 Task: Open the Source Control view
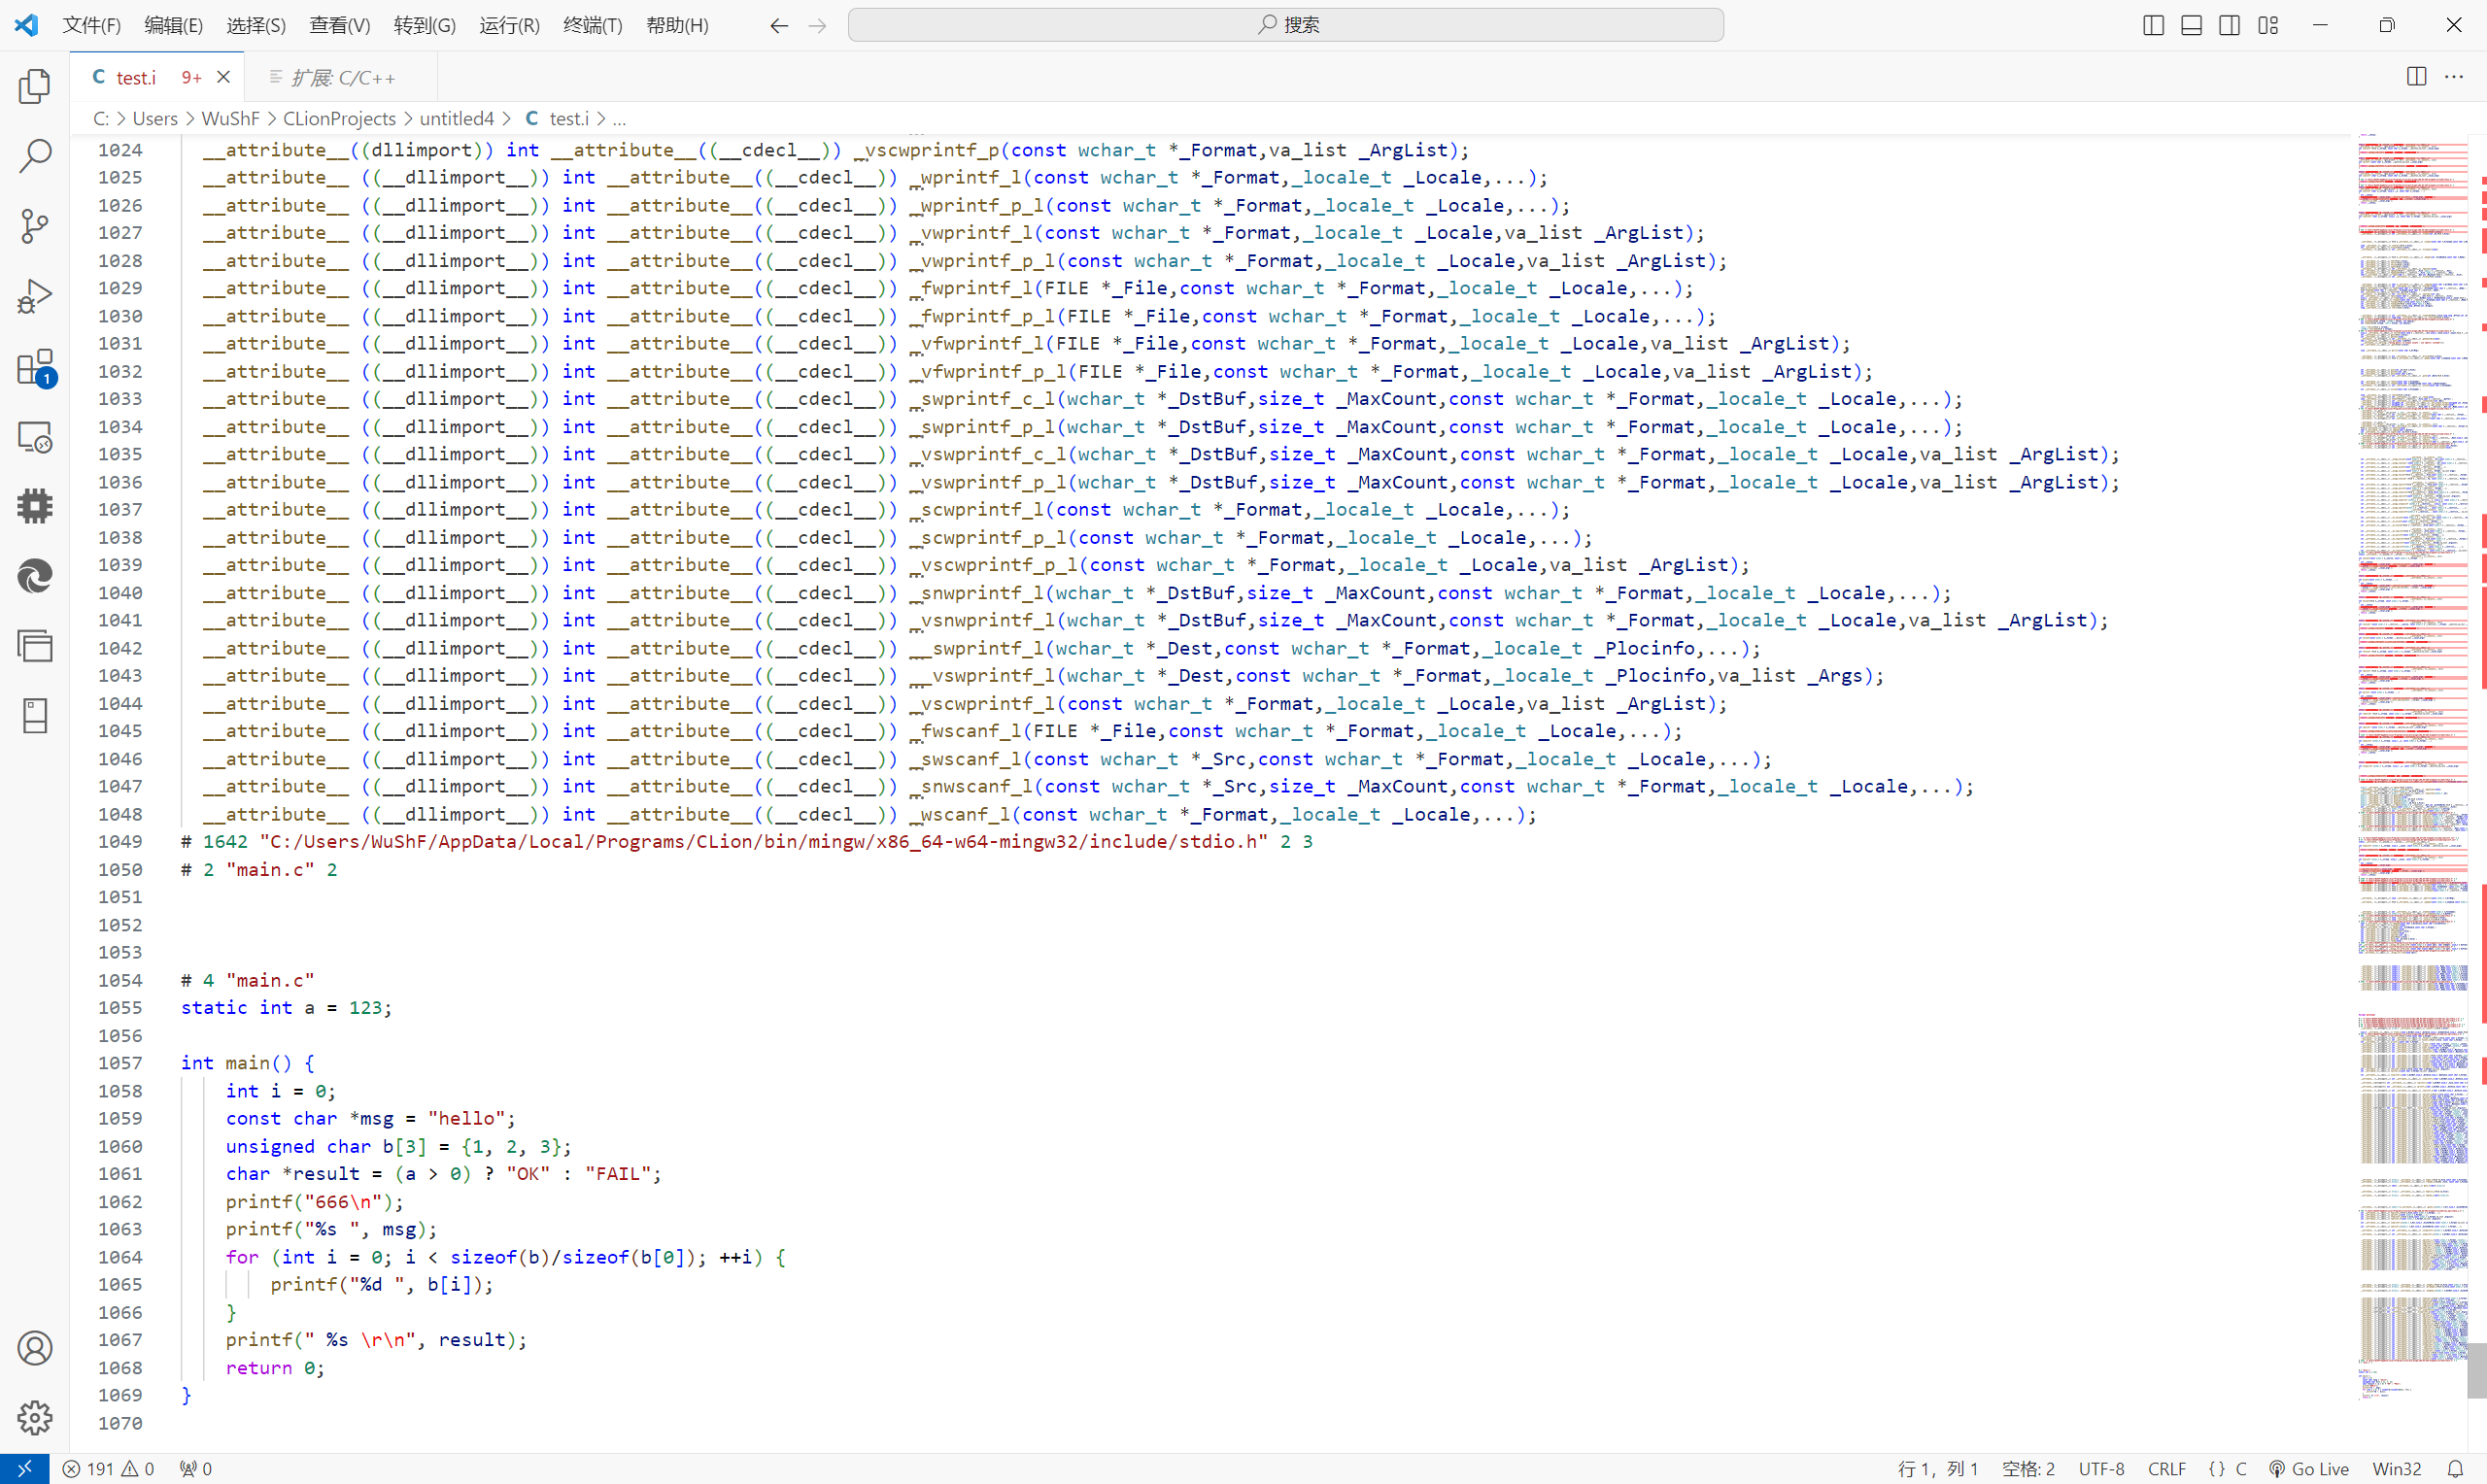[x=35, y=226]
